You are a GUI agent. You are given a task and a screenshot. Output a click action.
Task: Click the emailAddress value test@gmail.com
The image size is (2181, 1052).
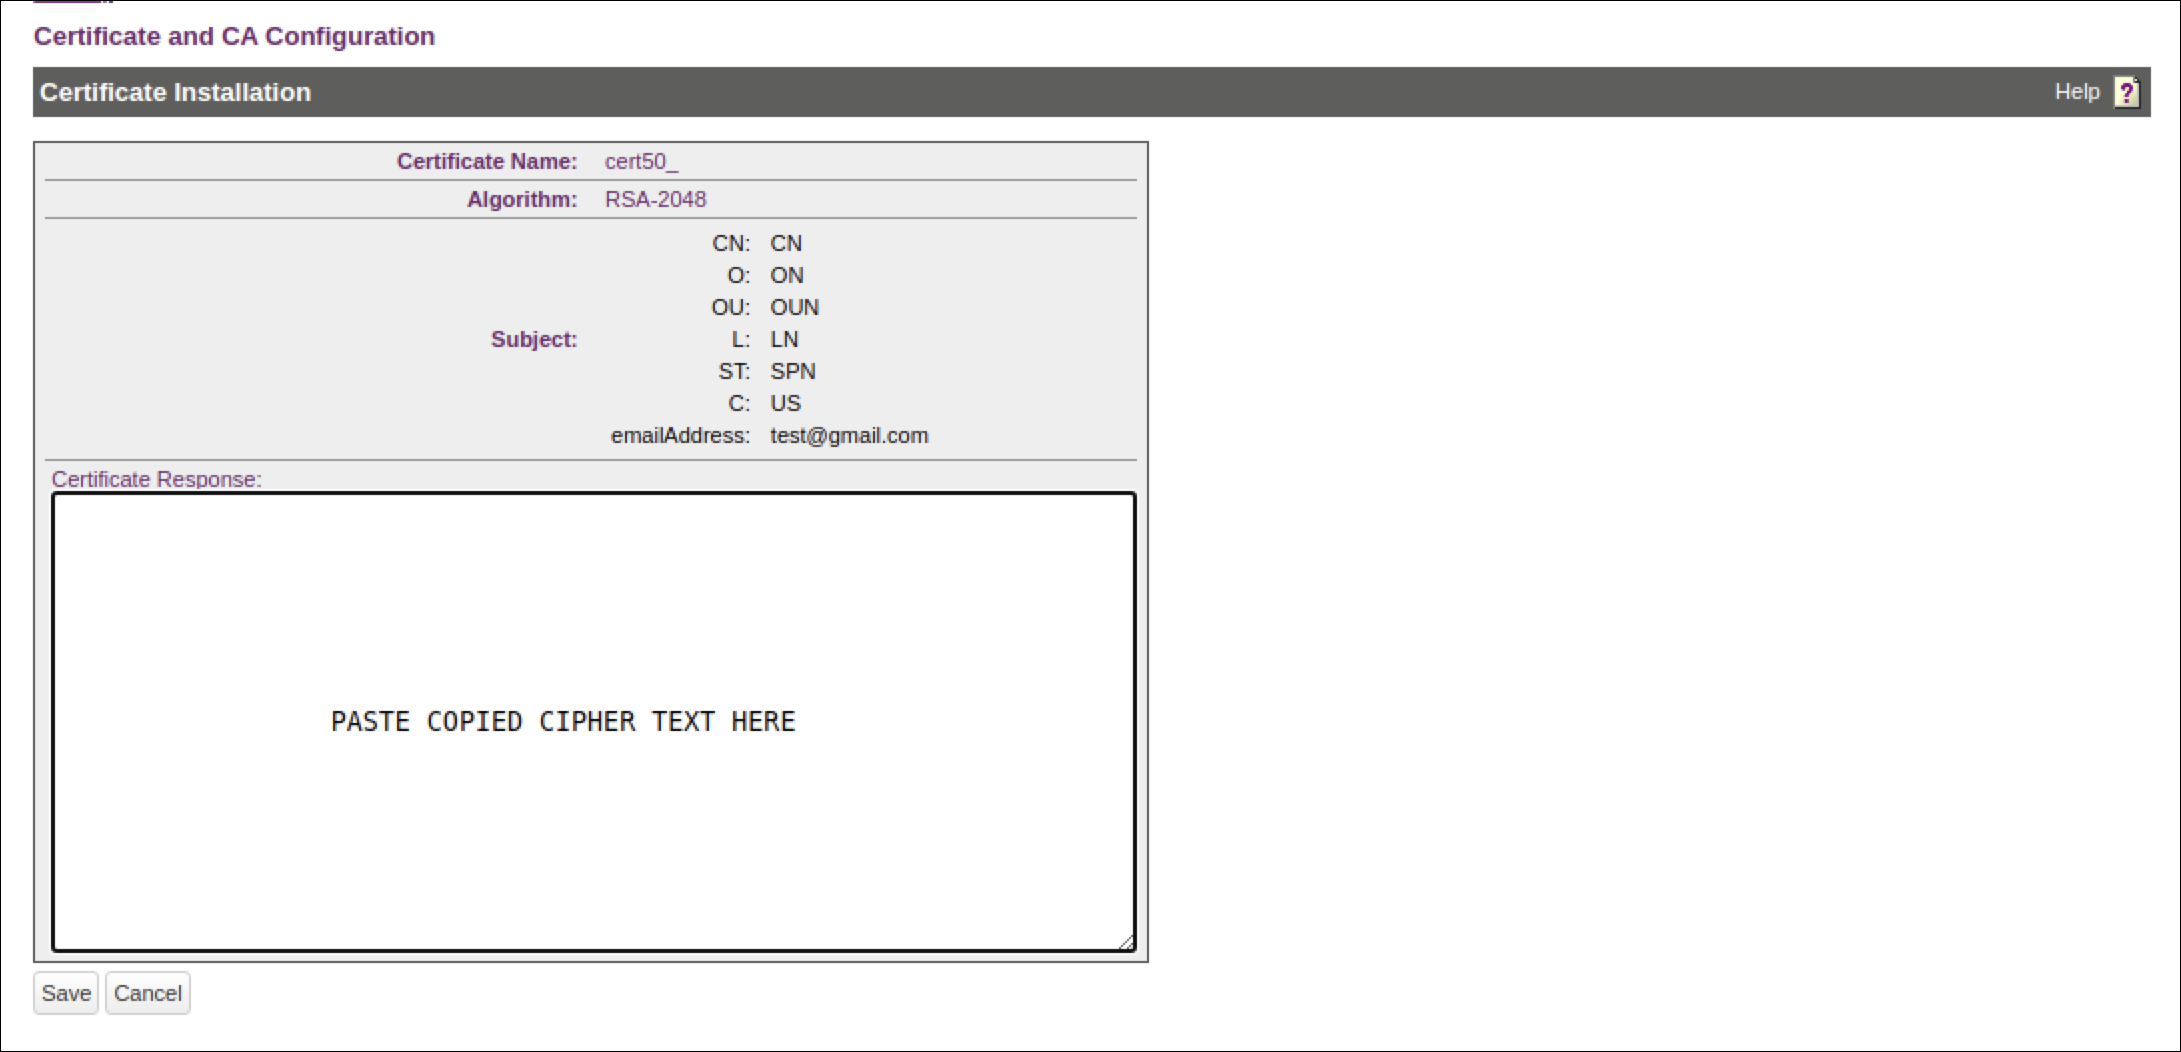point(848,435)
